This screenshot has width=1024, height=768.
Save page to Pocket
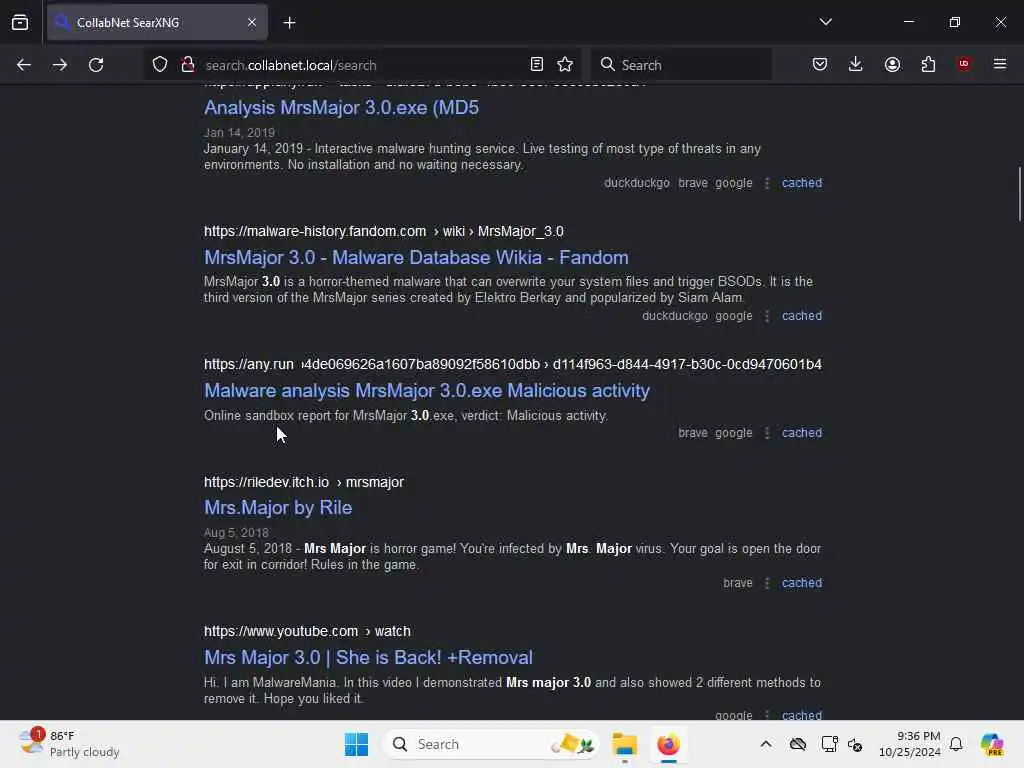pyautogui.click(x=820, y=64)
